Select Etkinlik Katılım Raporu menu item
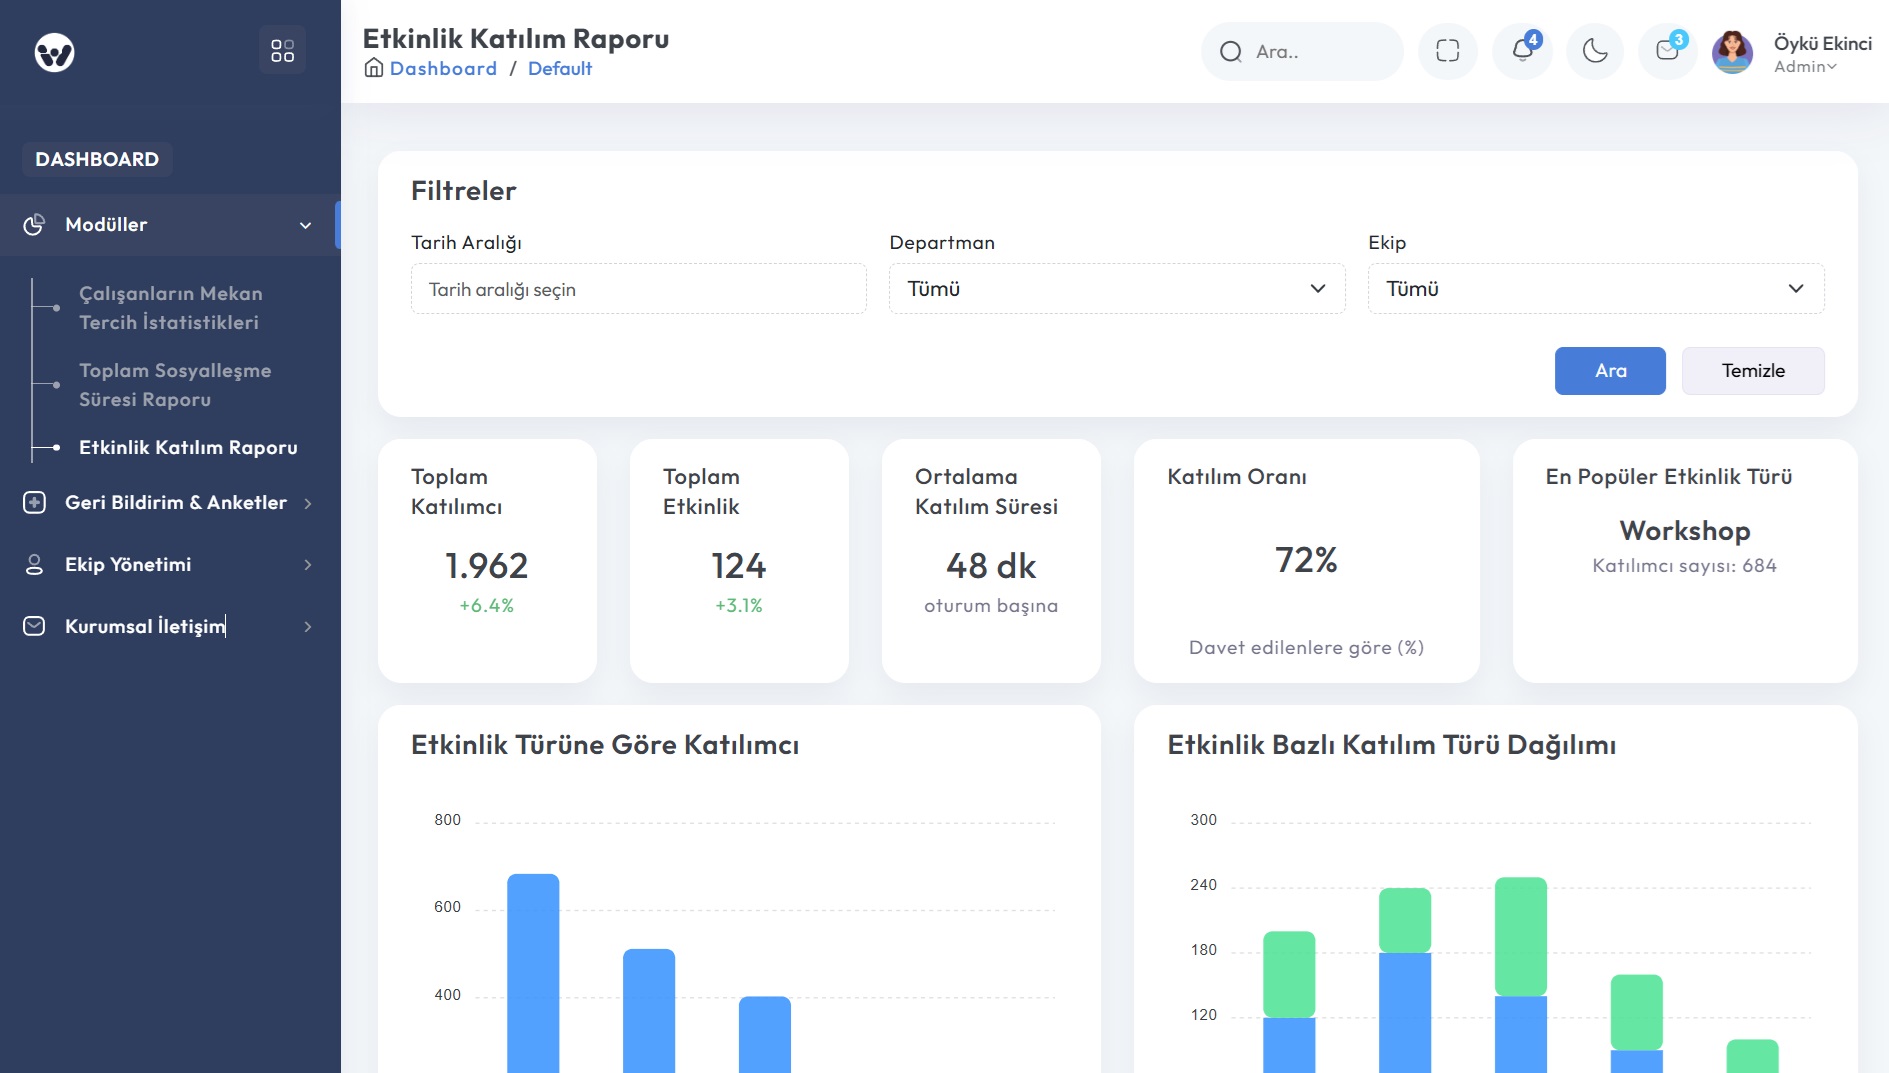 pos(188,447)
